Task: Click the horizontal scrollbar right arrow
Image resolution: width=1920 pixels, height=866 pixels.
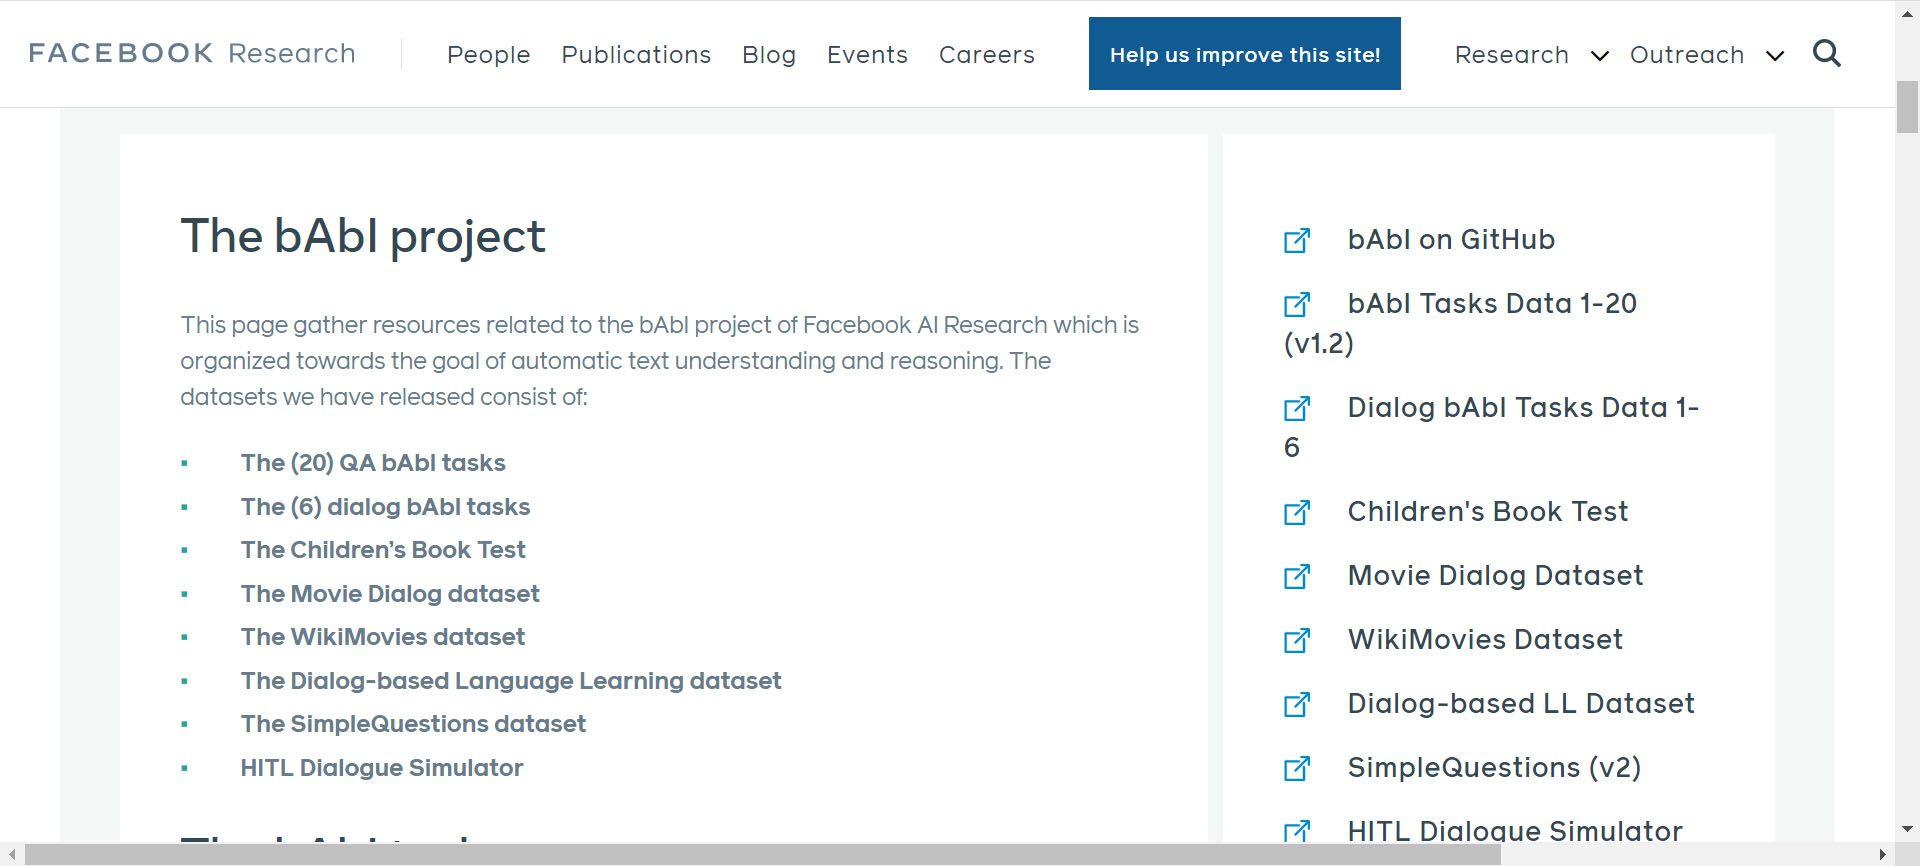Action: point(1883,855)
